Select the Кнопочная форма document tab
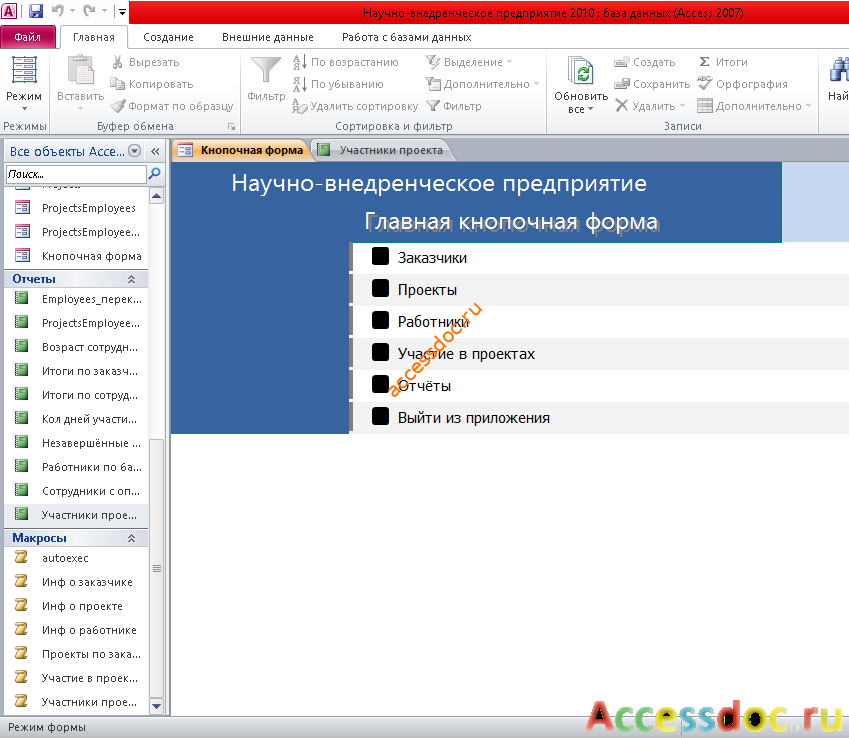Image resolution: width=849 pixels, height=738 pixels. click(241, 150)
